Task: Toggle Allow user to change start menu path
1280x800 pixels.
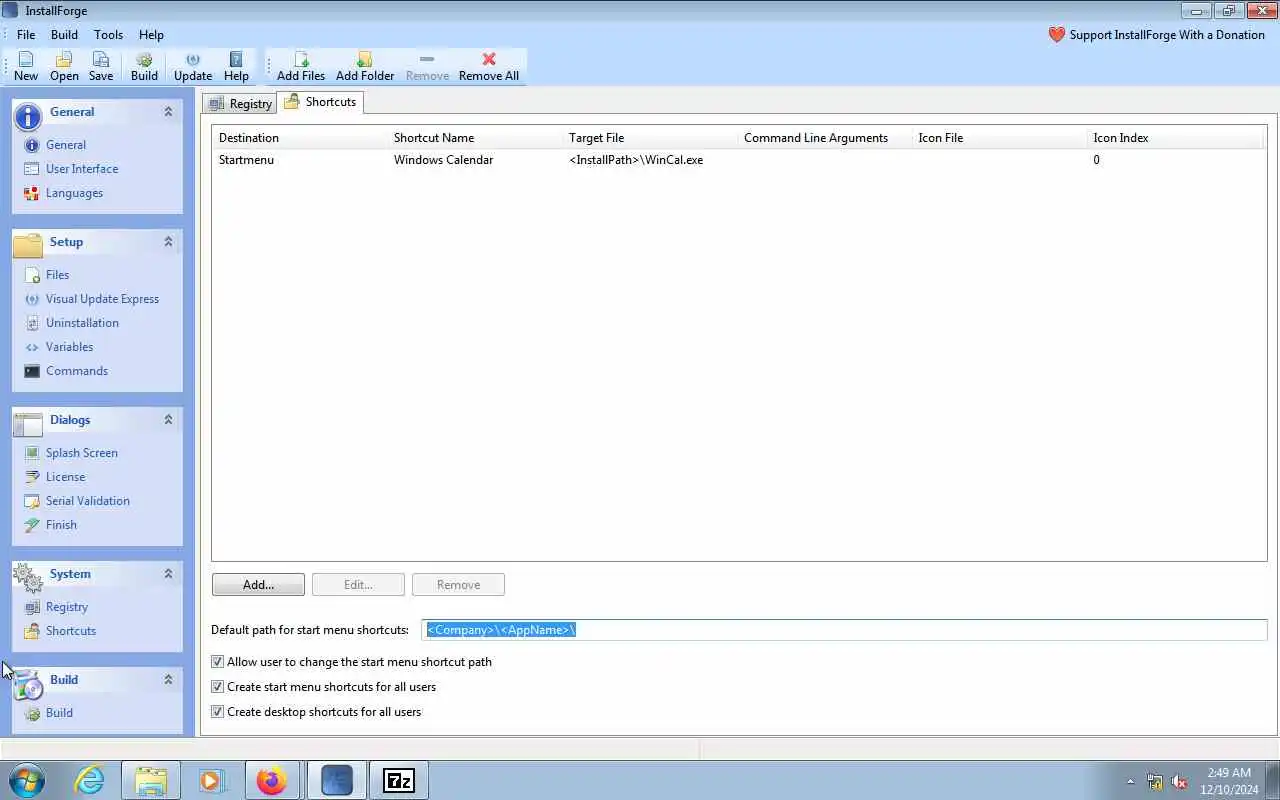Action: 217,662
